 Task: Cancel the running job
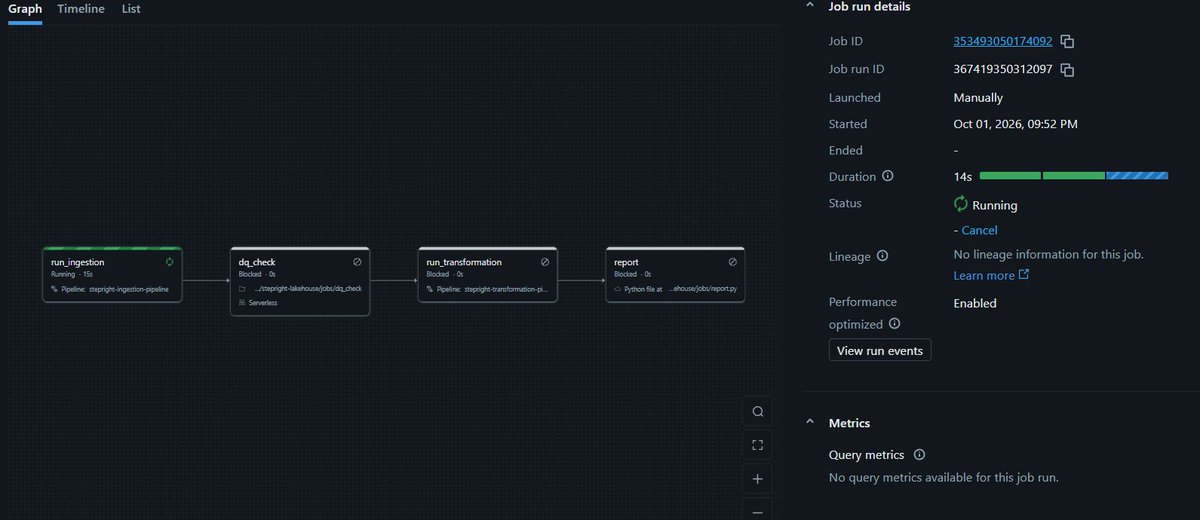click(979, 230)
